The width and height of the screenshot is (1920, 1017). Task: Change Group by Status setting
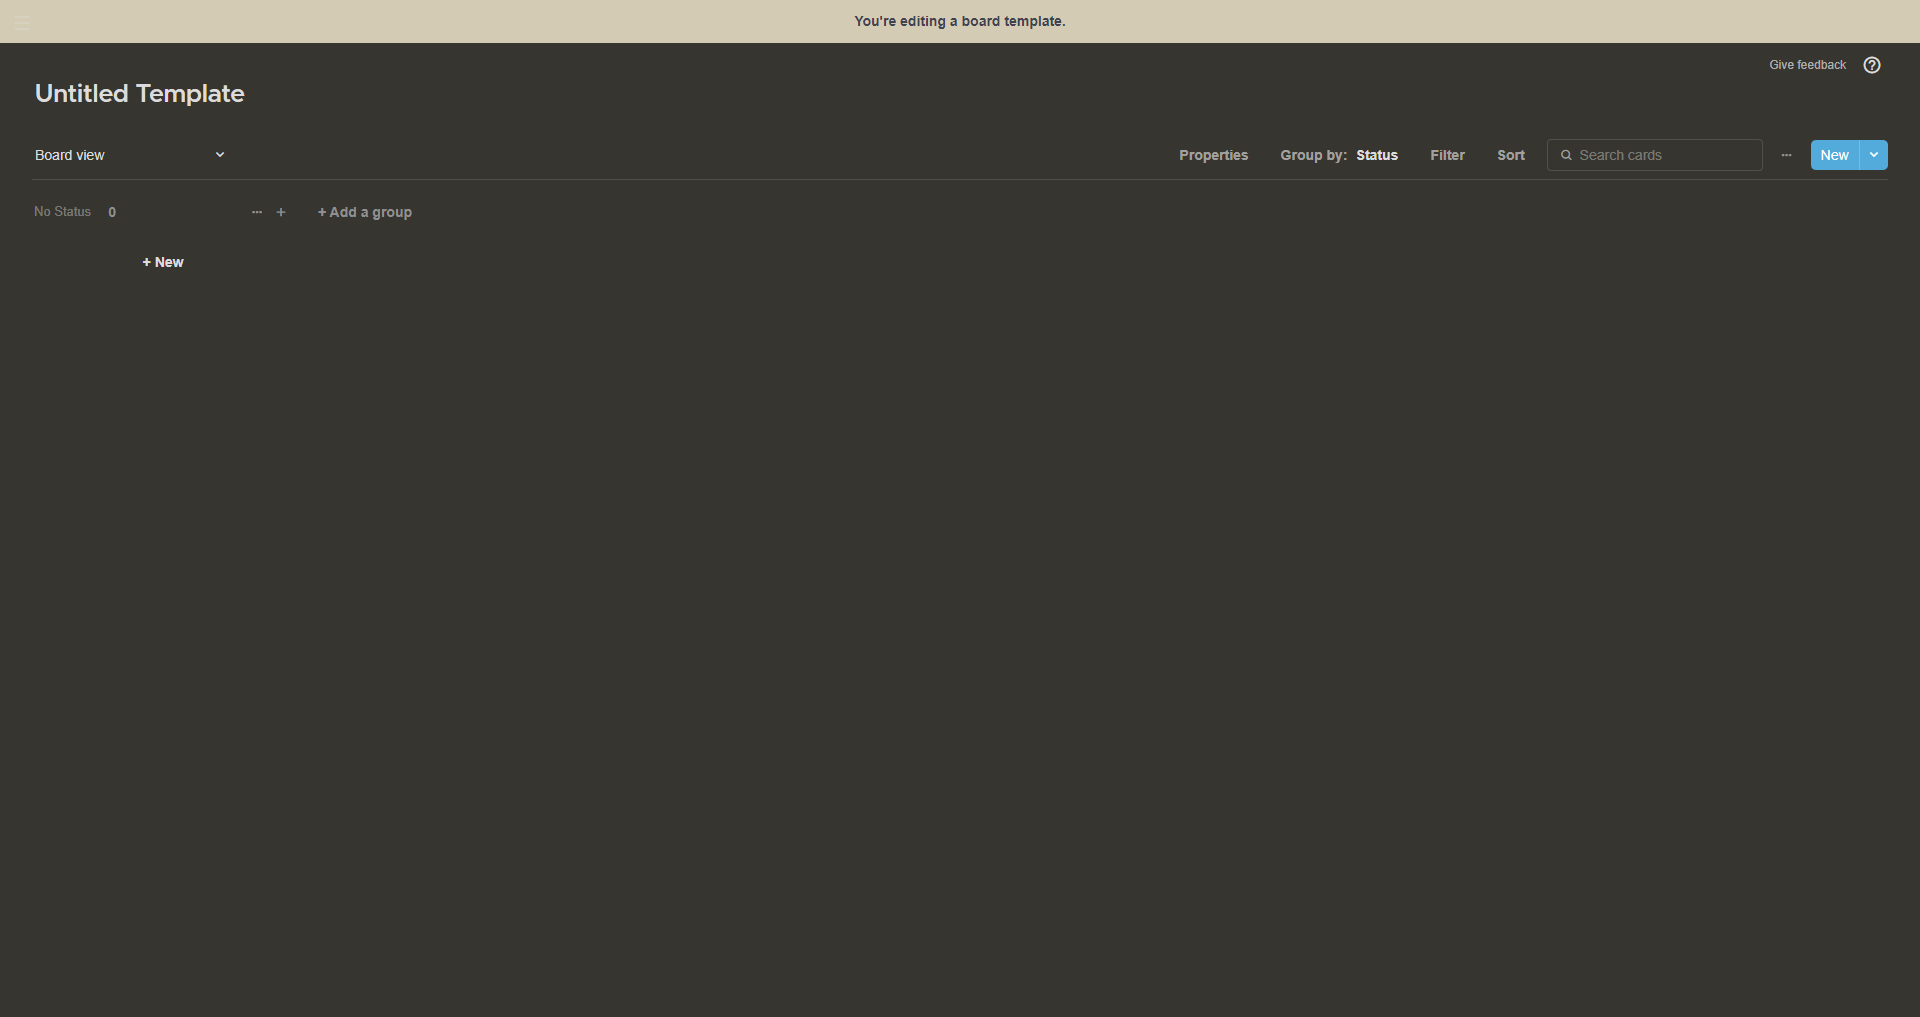point(1339,155)
